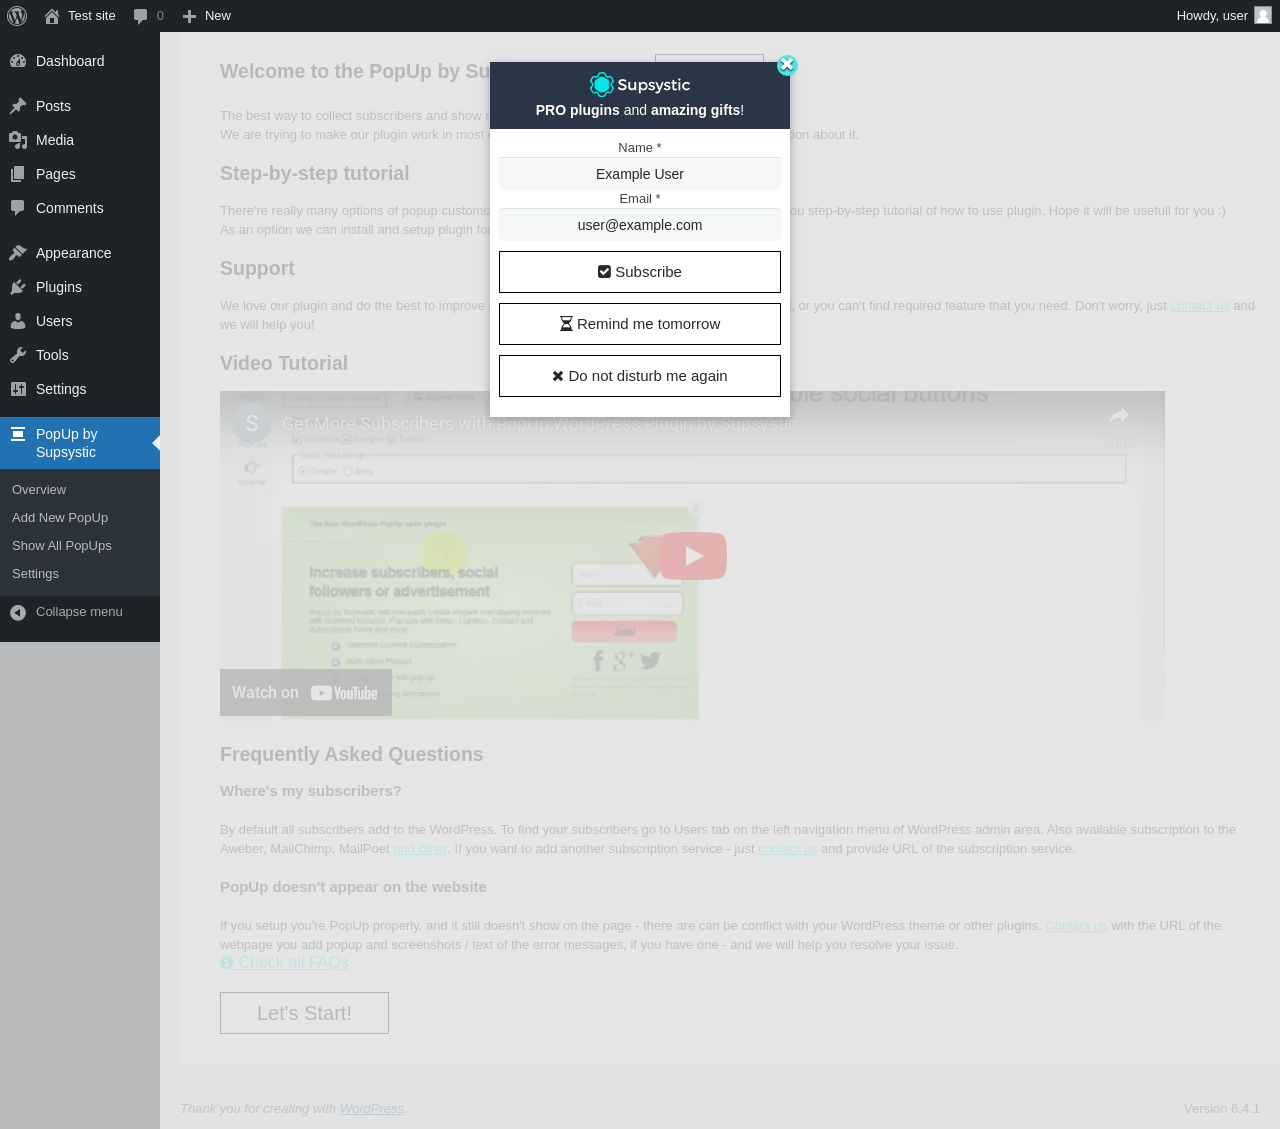This screenshot has width=1280, height=1129.
Task: Open the Media menu
Action: [x=80, y=140]
